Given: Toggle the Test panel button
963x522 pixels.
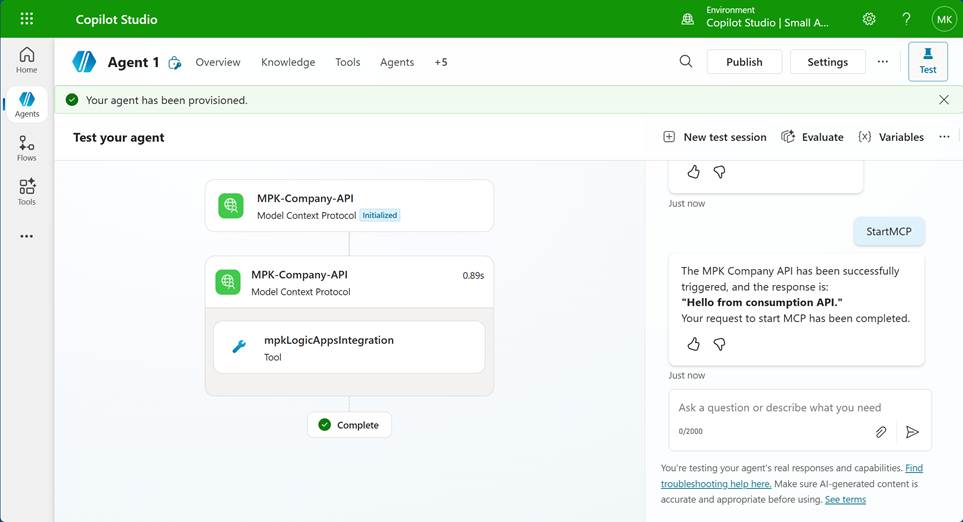Looking at the screenshot, I should point(927,61).
